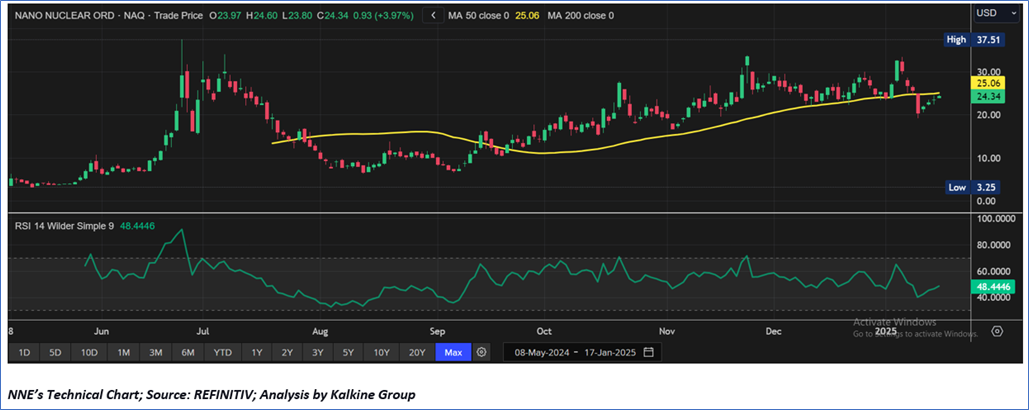1029x410 pixels.
Task: Collapse indicators with the left chevron button
Action: click(432, 15)
